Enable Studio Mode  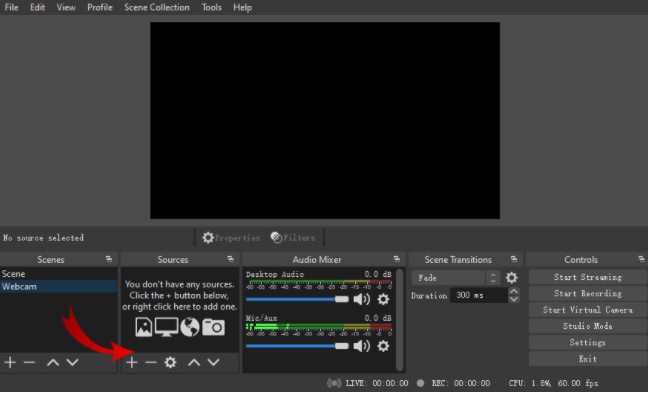pyautogui.click(x=588, y=326)
